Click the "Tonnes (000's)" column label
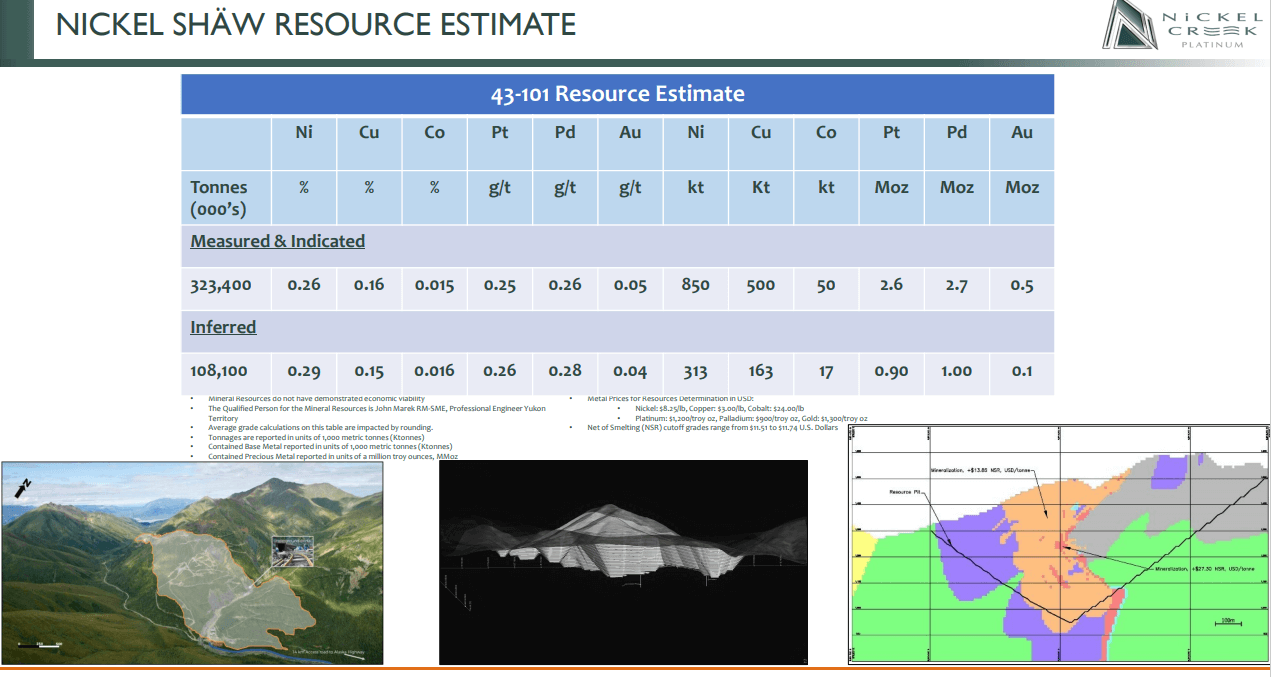 219,198
